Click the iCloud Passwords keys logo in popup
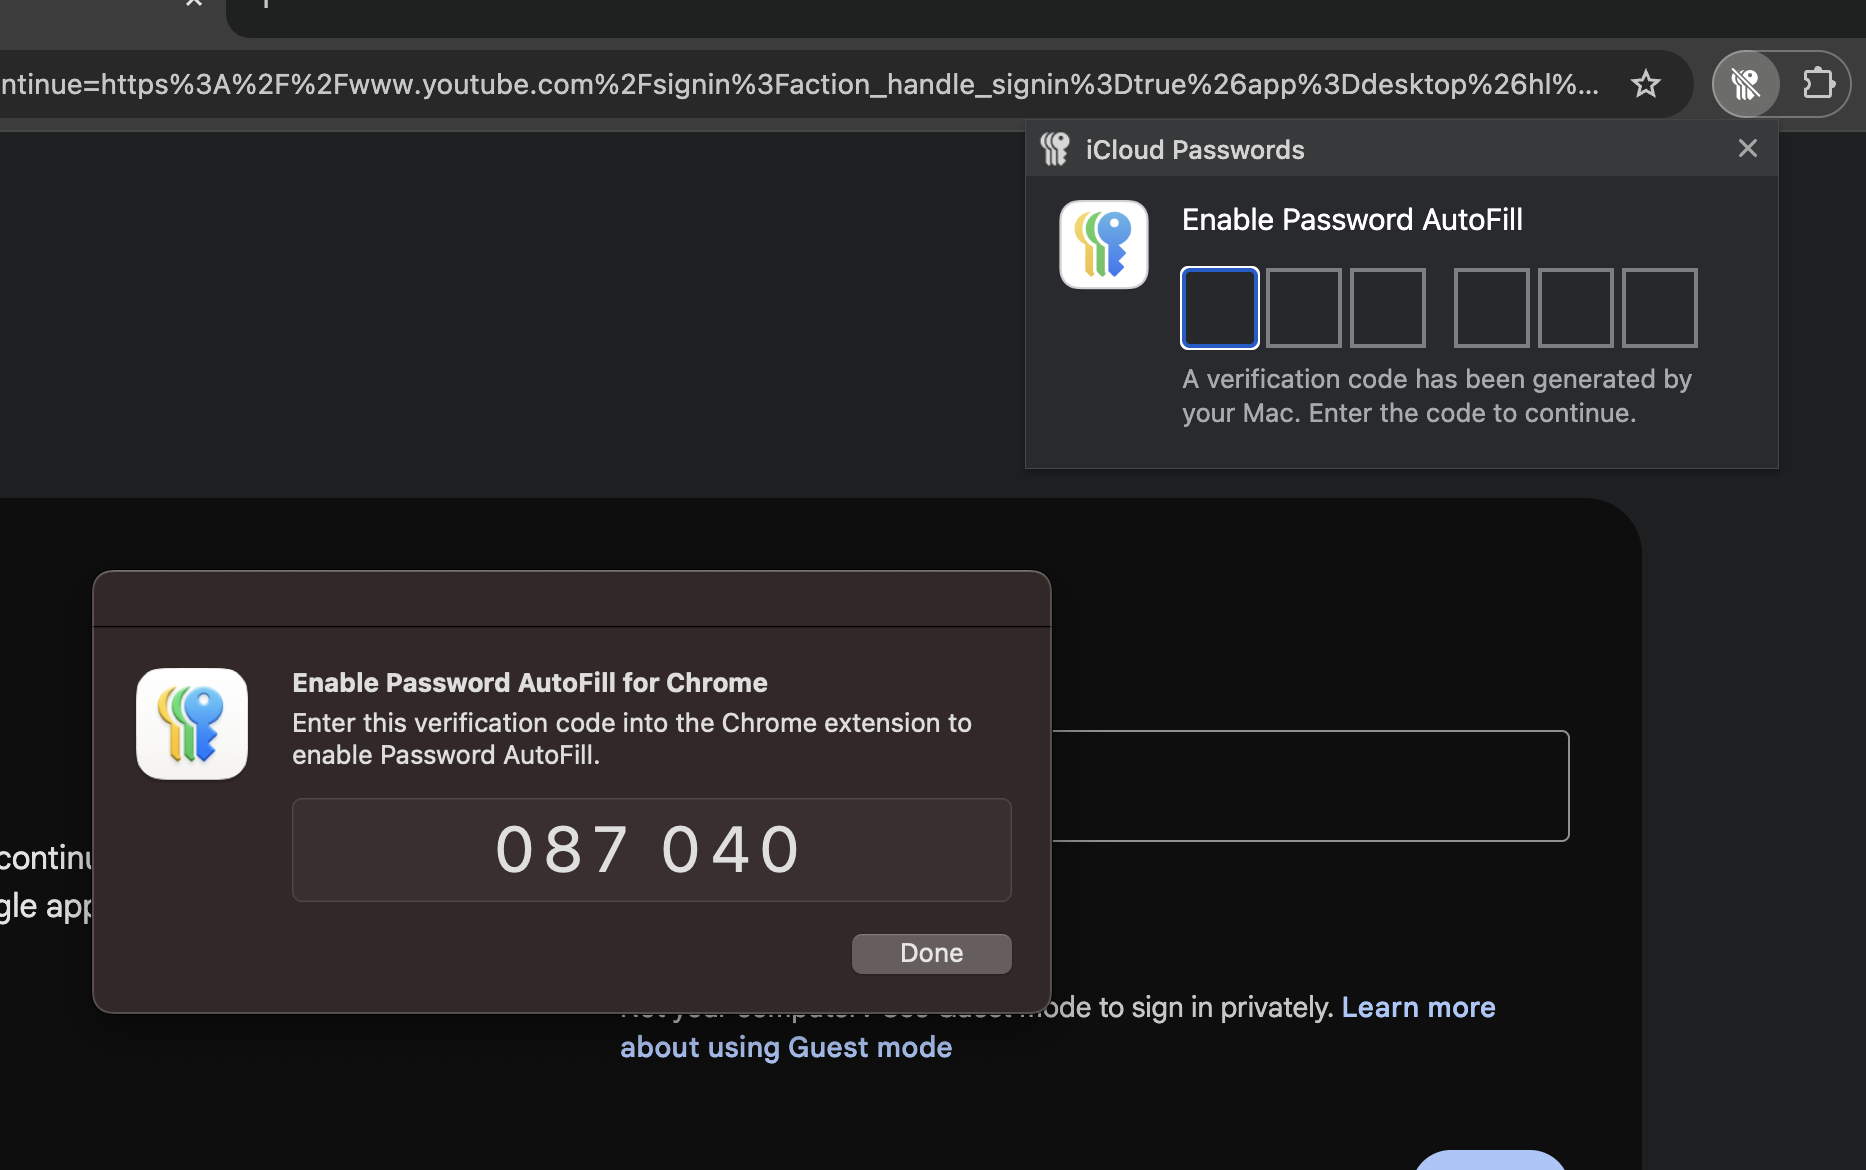Viewport: 1866px width, 1170px height. point(1104,245)
